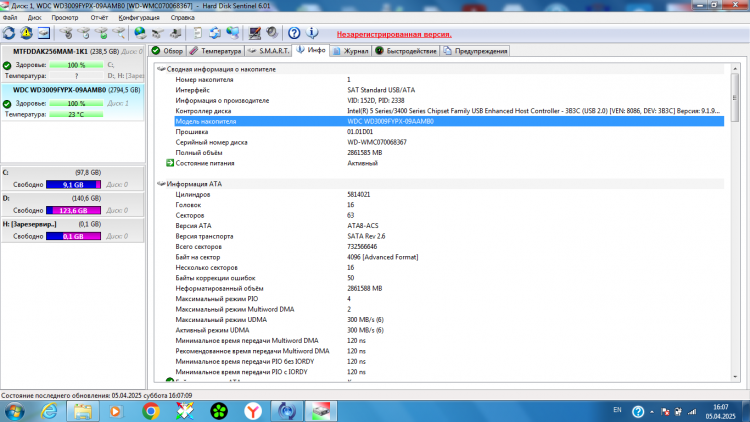
Task: Click the dark drive device toolbar icon
Action: click(x=176, y=33)
